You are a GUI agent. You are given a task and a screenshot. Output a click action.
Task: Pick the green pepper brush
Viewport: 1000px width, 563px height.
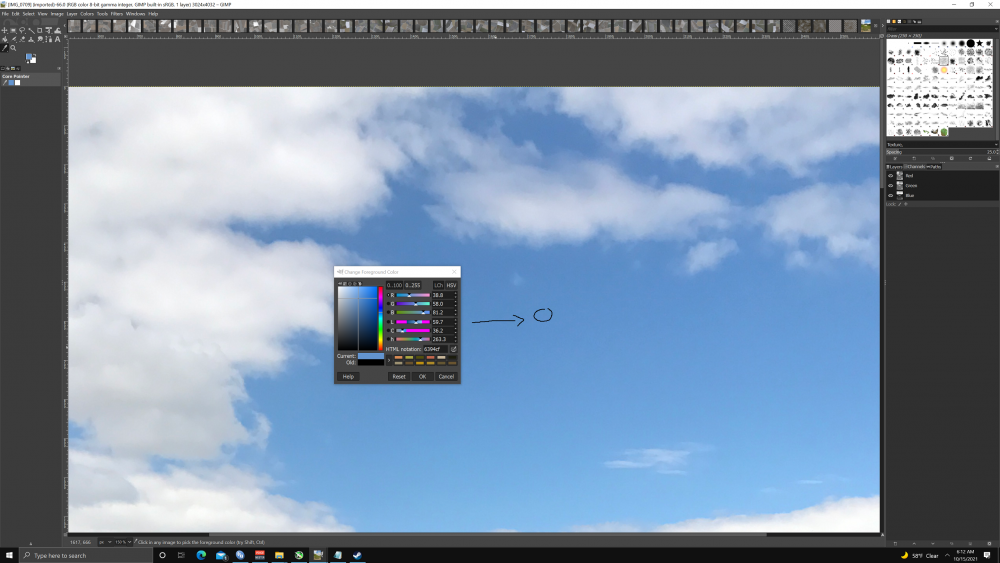click(x=944, y=132)
